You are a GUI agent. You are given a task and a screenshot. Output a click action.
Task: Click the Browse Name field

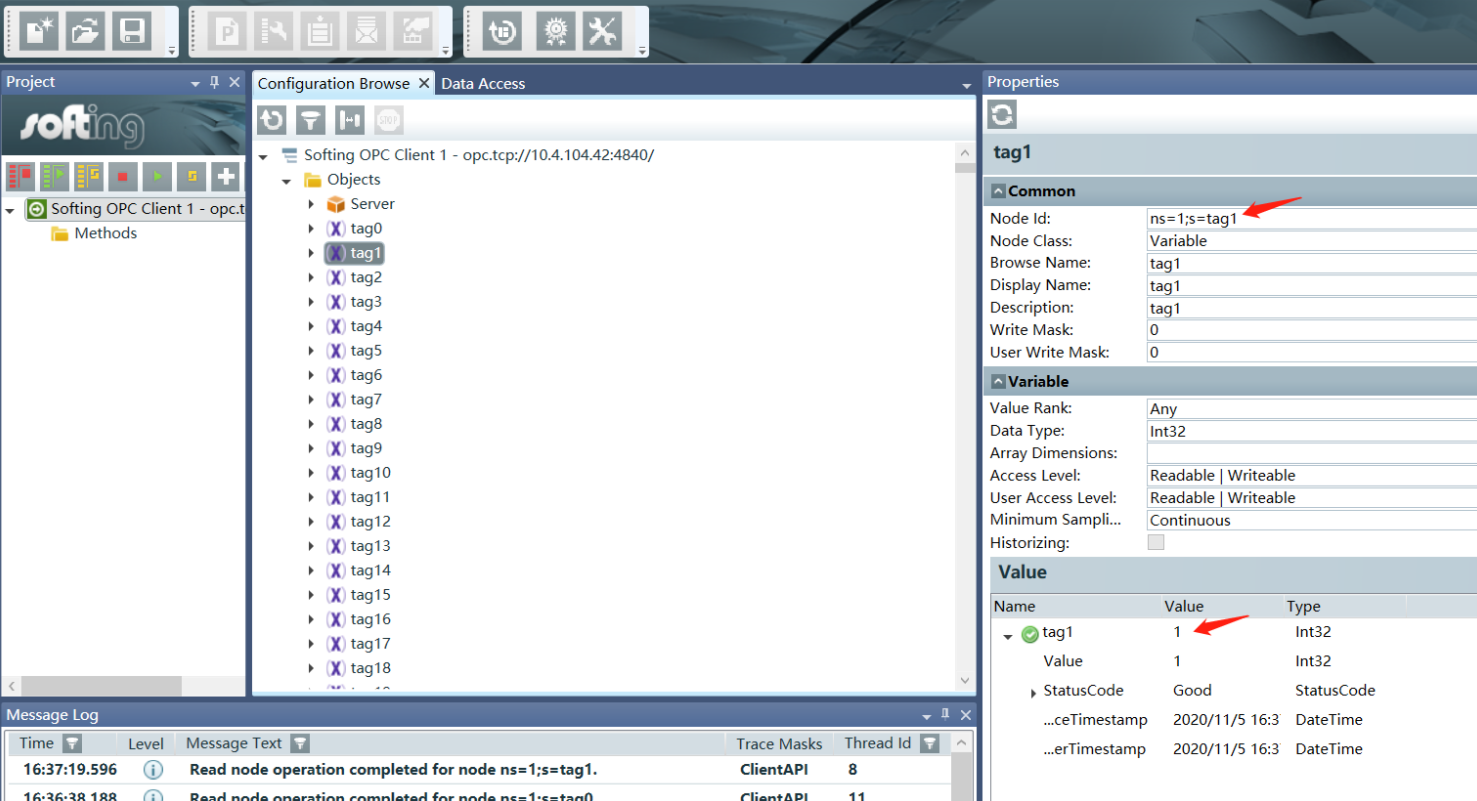coord(1312,264)
